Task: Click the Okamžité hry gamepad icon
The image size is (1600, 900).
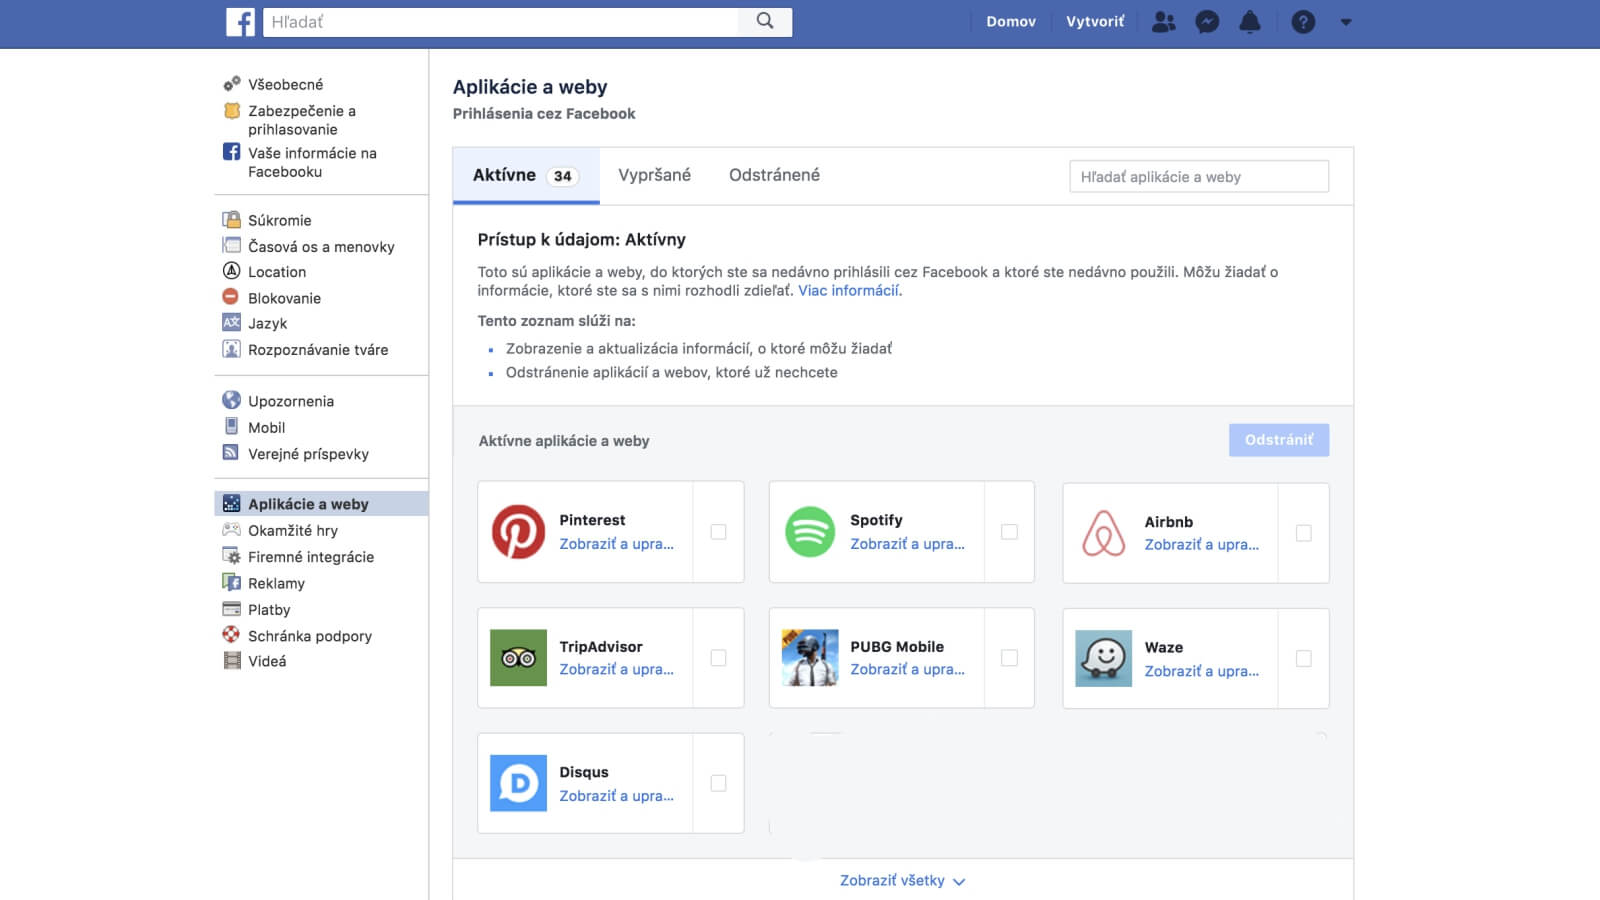Action: [x=232, y=530]
